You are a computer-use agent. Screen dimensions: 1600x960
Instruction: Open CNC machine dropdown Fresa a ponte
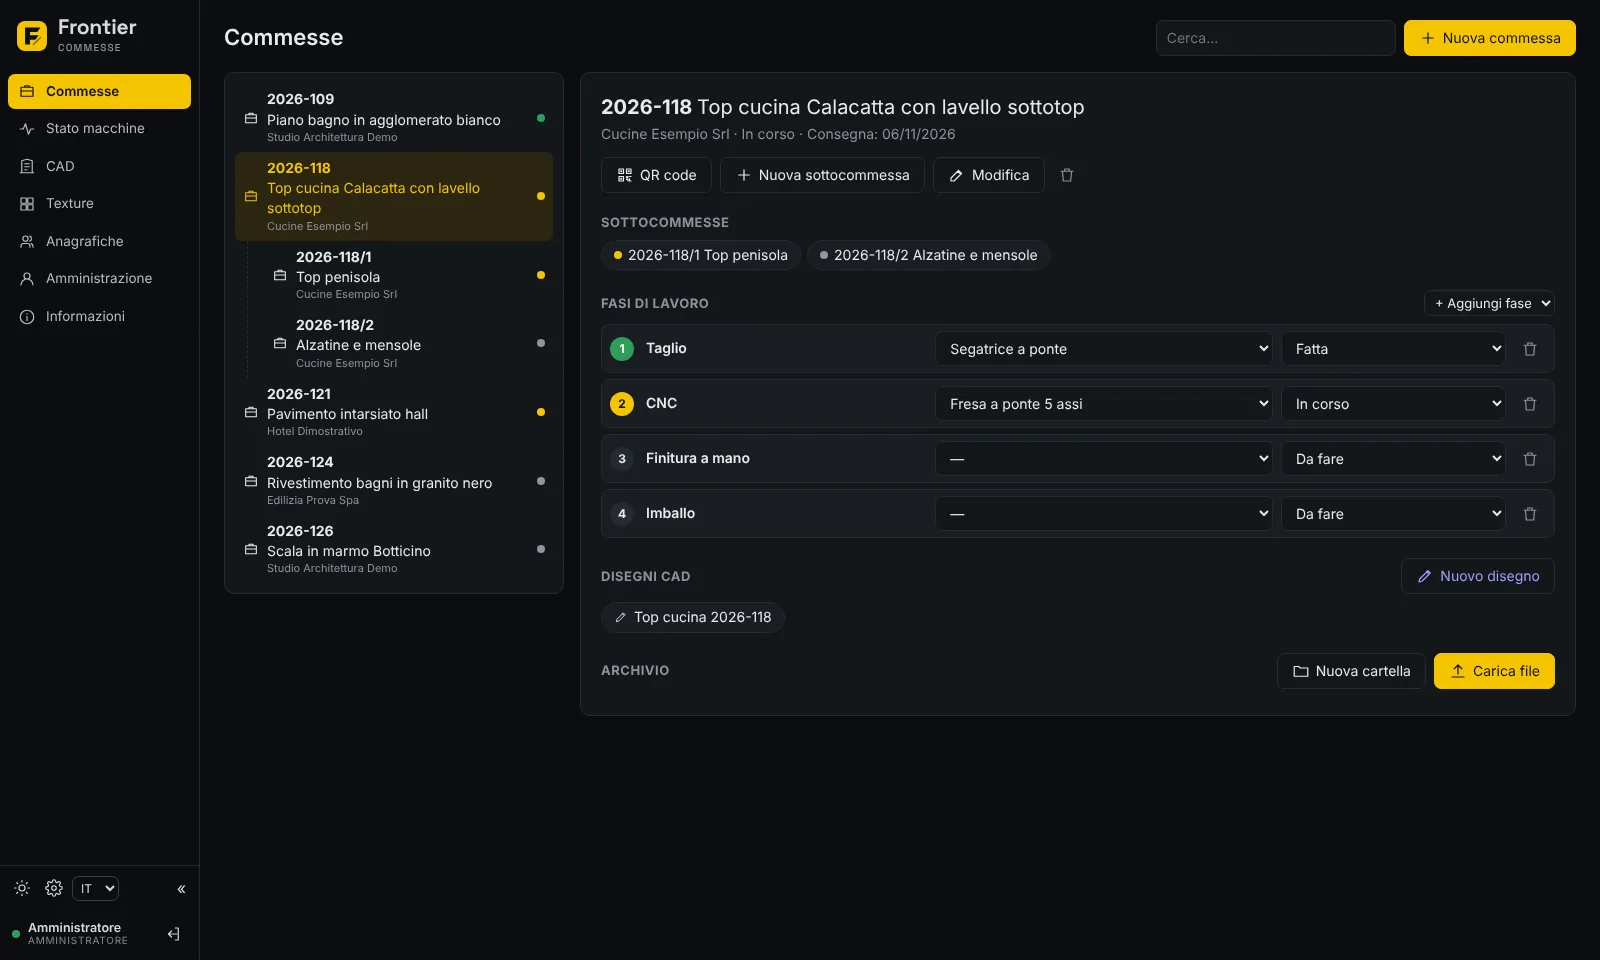coord(1104,404)
